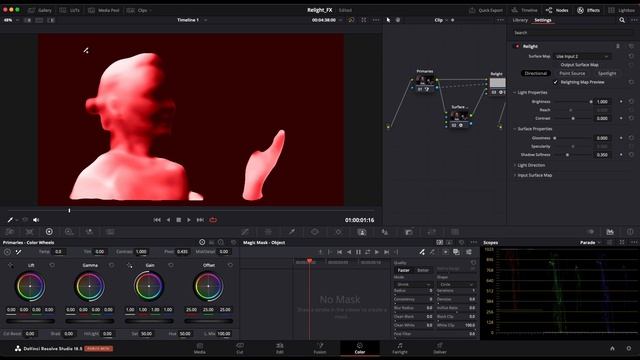640x360 pixels.
Task: Select Faster quality for Magic Mask
Action: point(403,270)
